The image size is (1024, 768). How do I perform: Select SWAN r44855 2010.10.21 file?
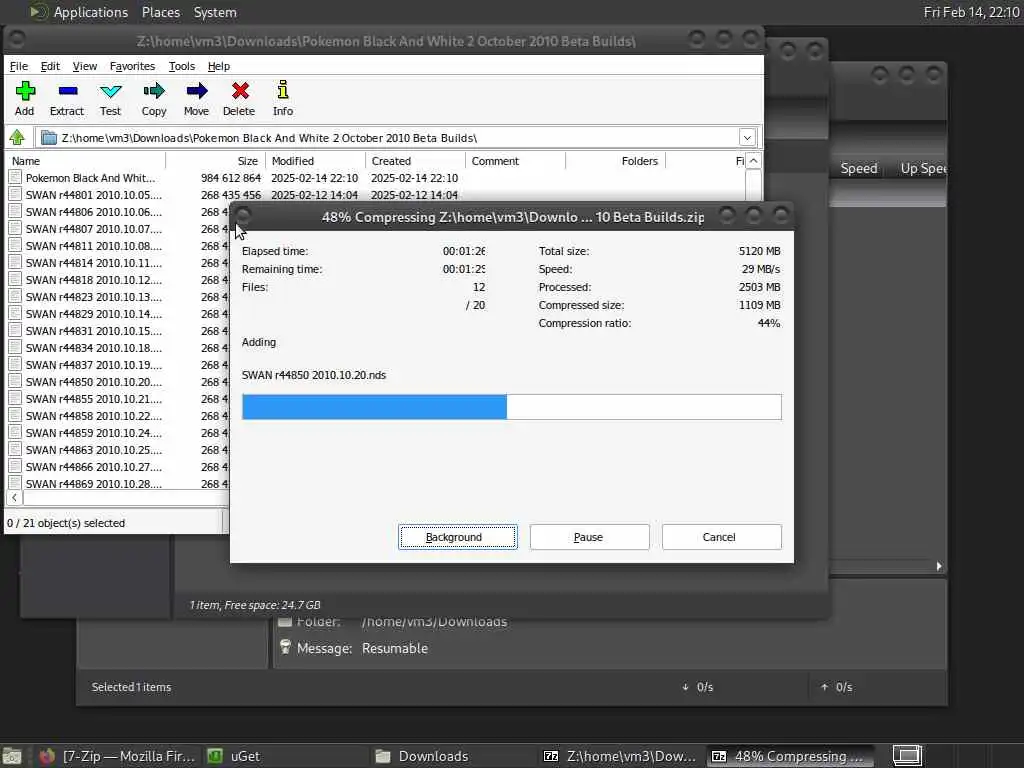[x=93, y=398]
